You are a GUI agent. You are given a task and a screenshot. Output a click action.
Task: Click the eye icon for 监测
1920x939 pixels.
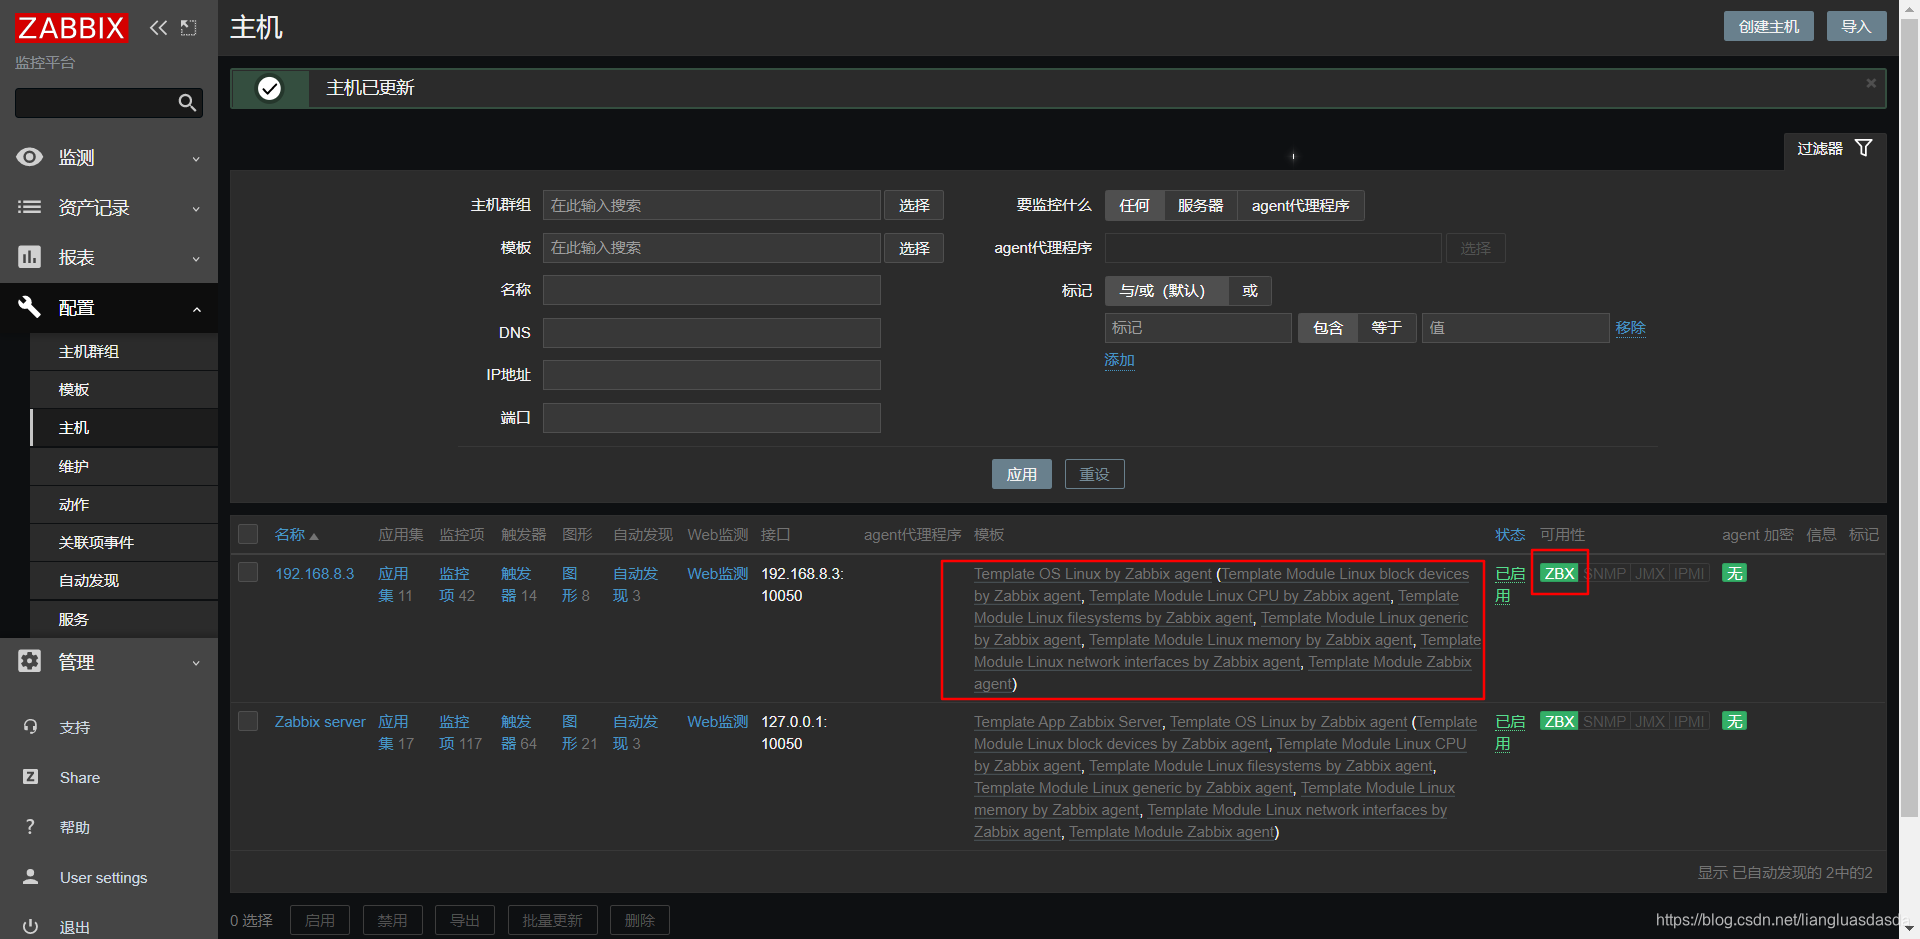pyautogui.click(x=30, y=157)
